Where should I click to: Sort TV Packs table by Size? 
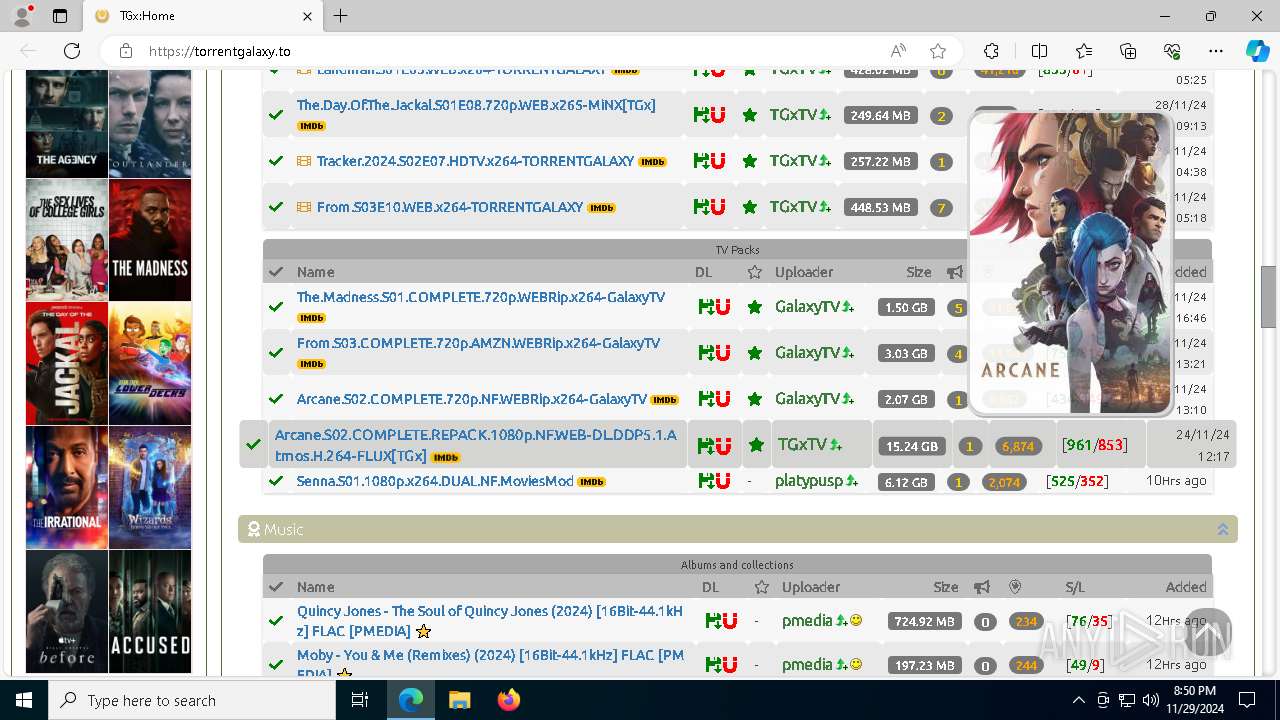pyautogui.click(x=918, y=272)
